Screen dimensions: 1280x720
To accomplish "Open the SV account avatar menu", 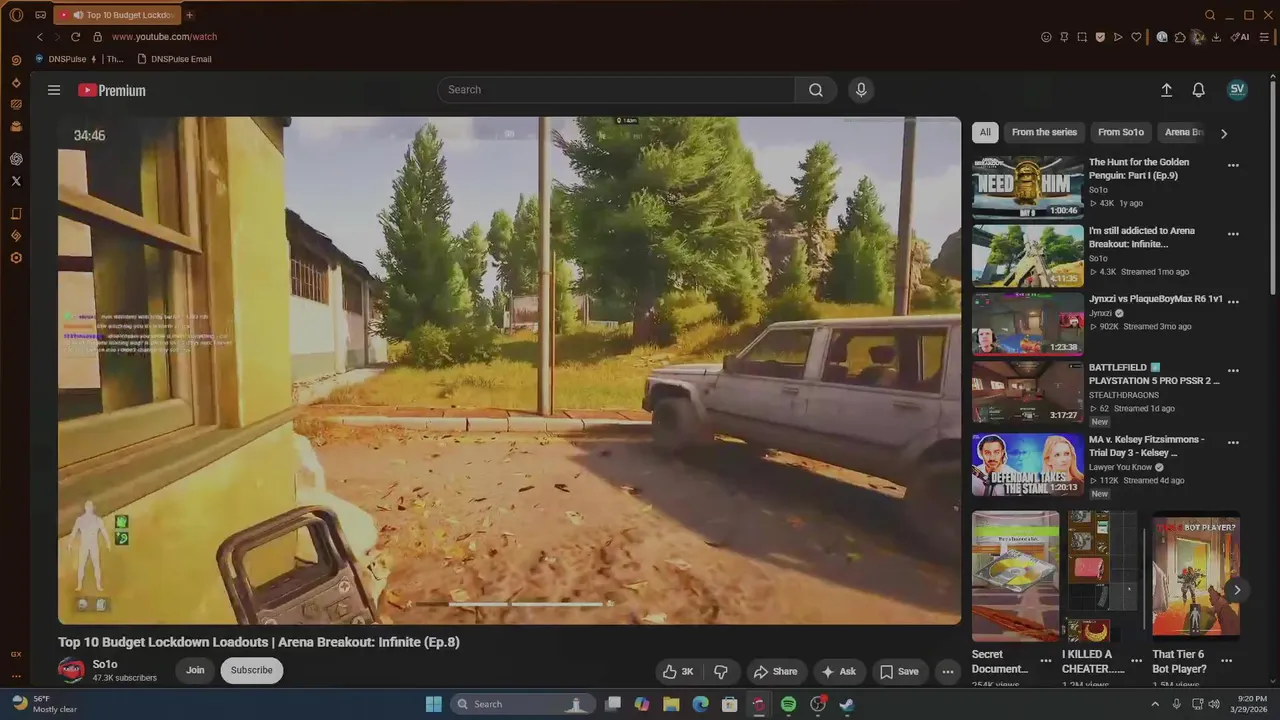I will 1237,89.
